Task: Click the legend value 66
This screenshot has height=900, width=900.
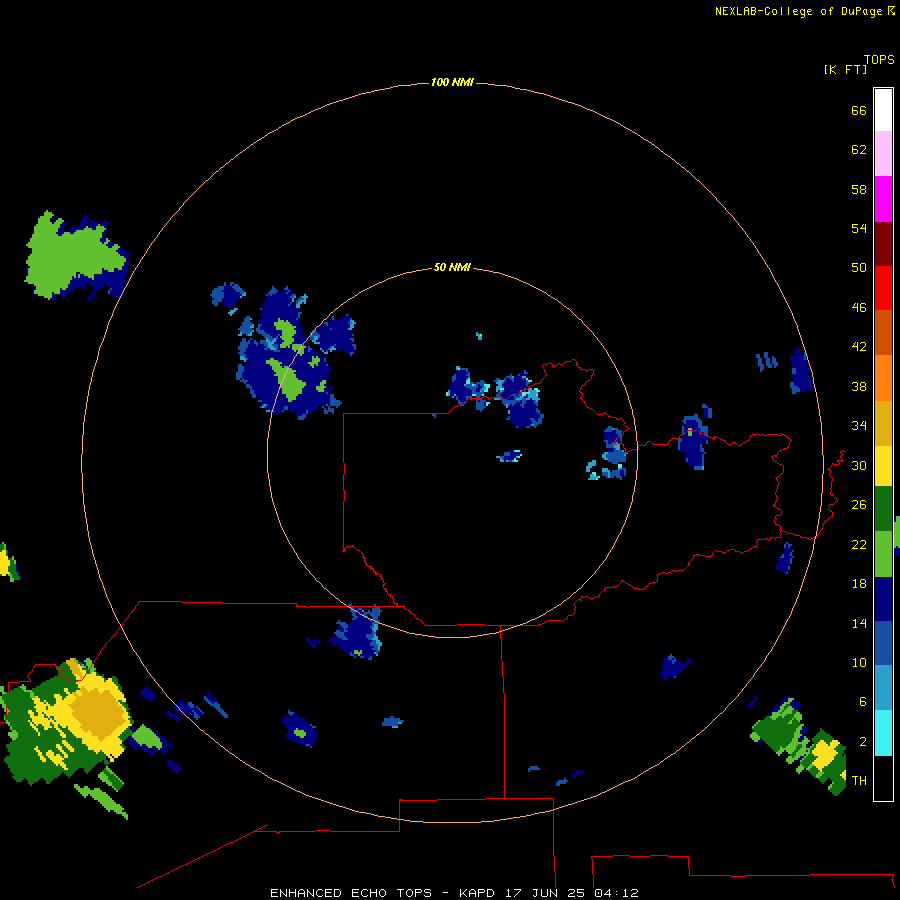Action: (859, 111)
